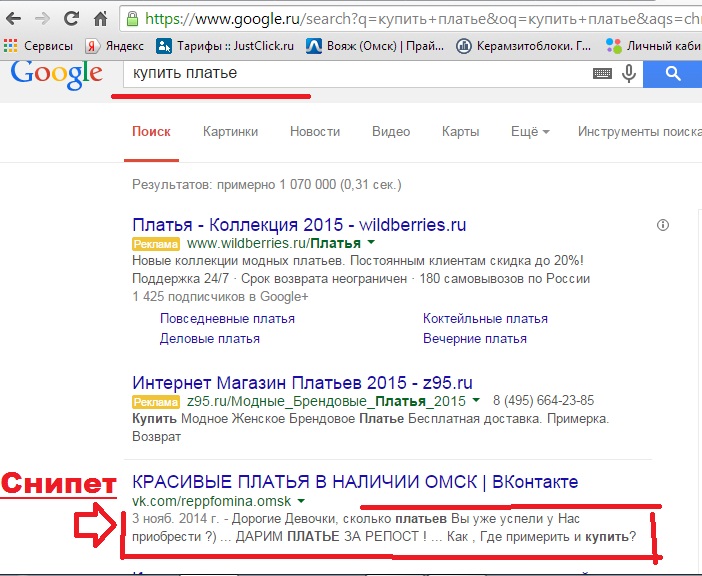Click the browser Forward arrow
The height and width of the screenshot is (576, 702).
43,19
